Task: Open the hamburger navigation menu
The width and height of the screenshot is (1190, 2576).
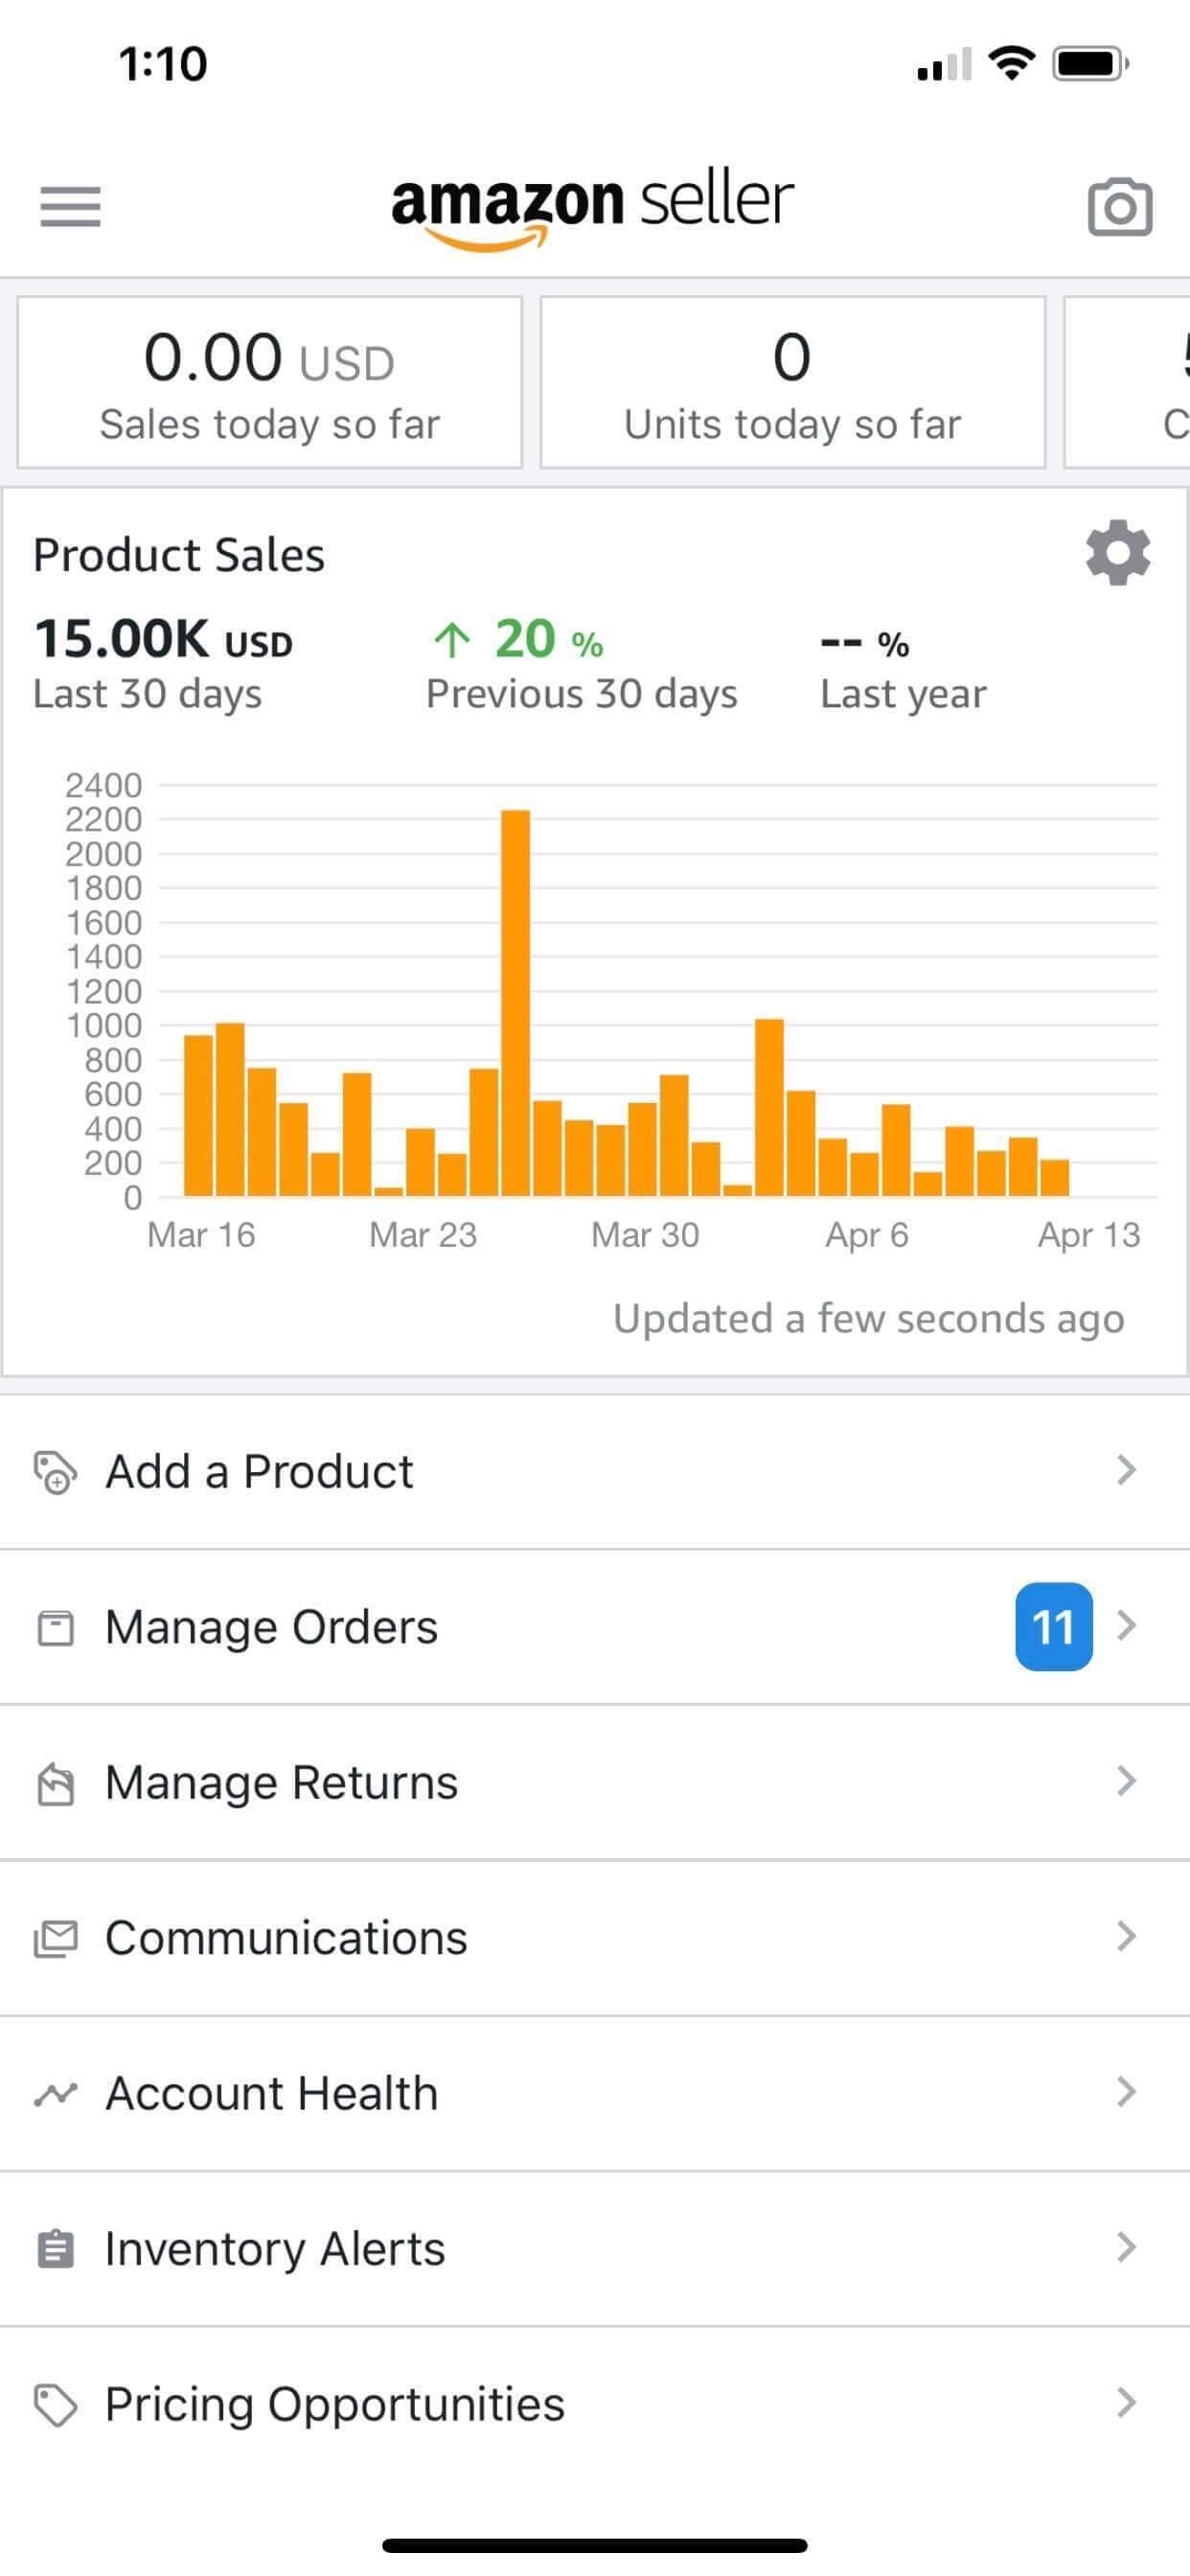Action: click(70, 206)
